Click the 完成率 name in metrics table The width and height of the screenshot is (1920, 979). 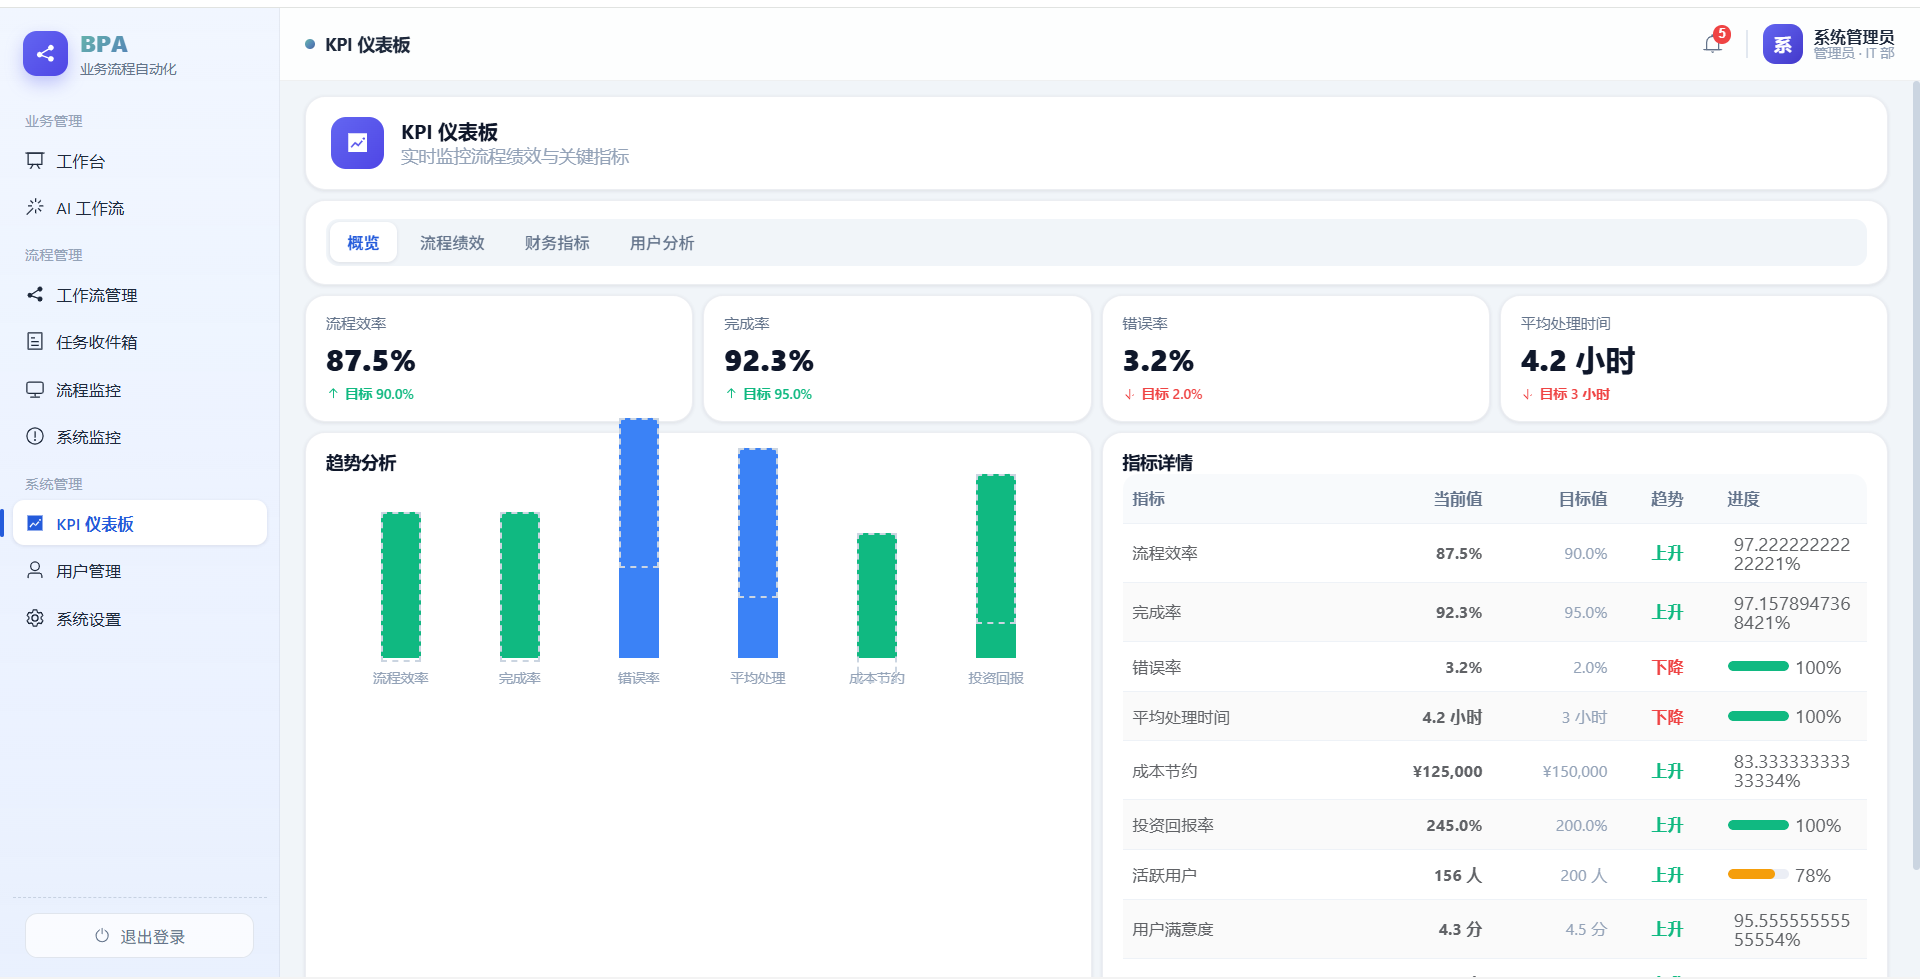click(x=1157, y=612)
